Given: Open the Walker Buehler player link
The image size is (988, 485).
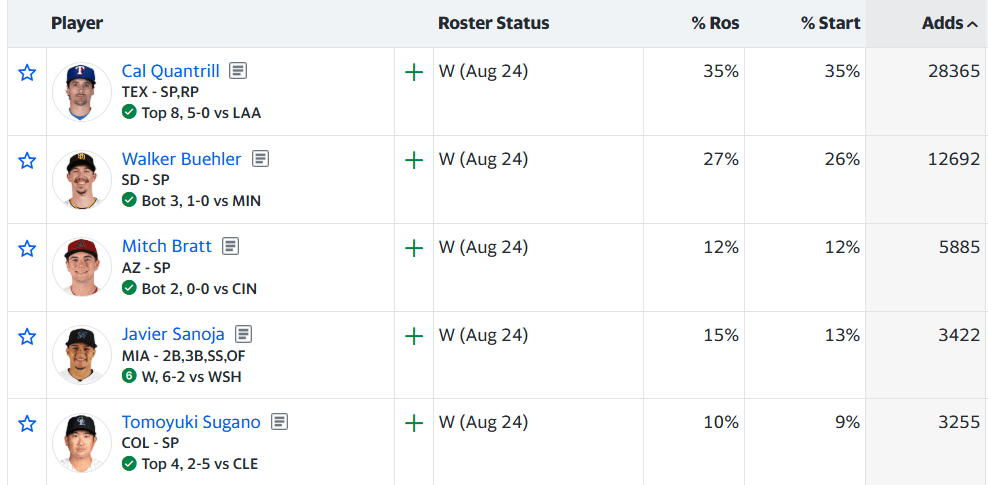Looking at the screenshot, I should (181, 159).
